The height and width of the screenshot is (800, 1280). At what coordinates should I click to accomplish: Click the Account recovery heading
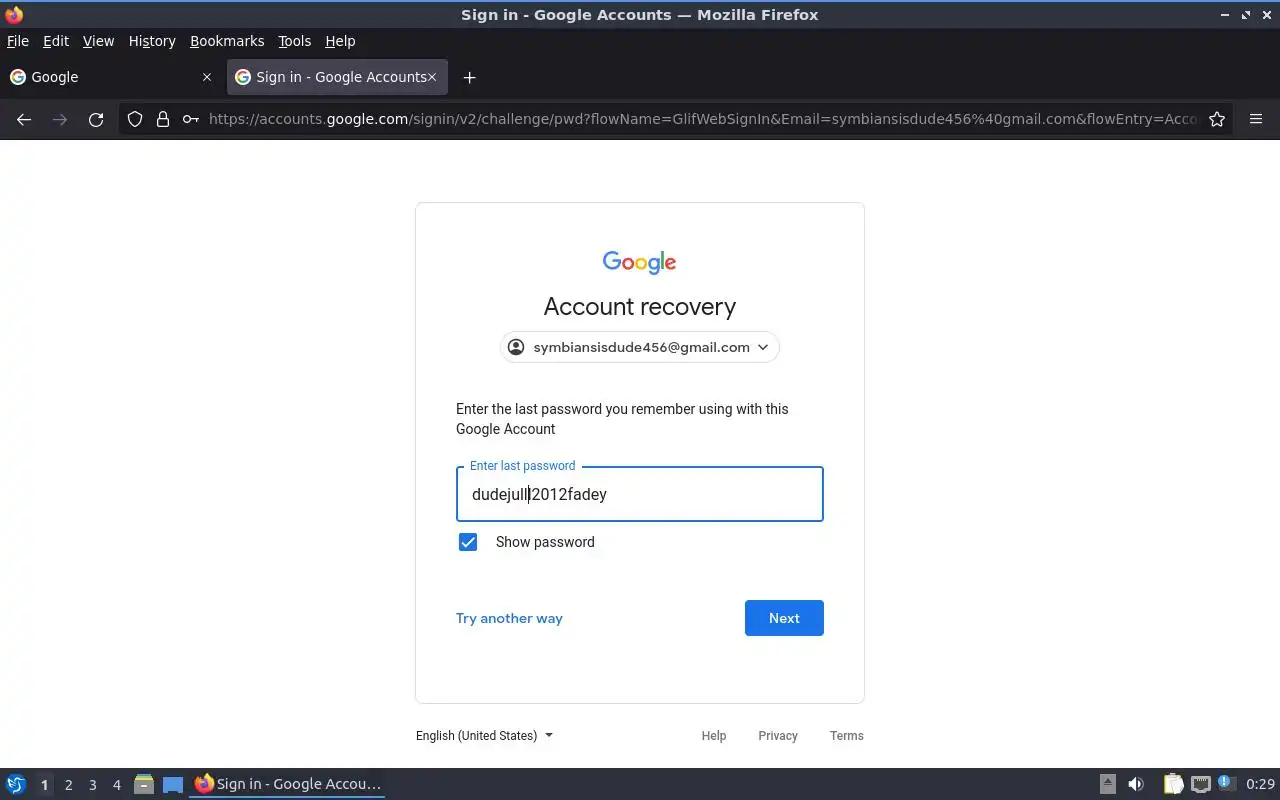tap(640, 306)
